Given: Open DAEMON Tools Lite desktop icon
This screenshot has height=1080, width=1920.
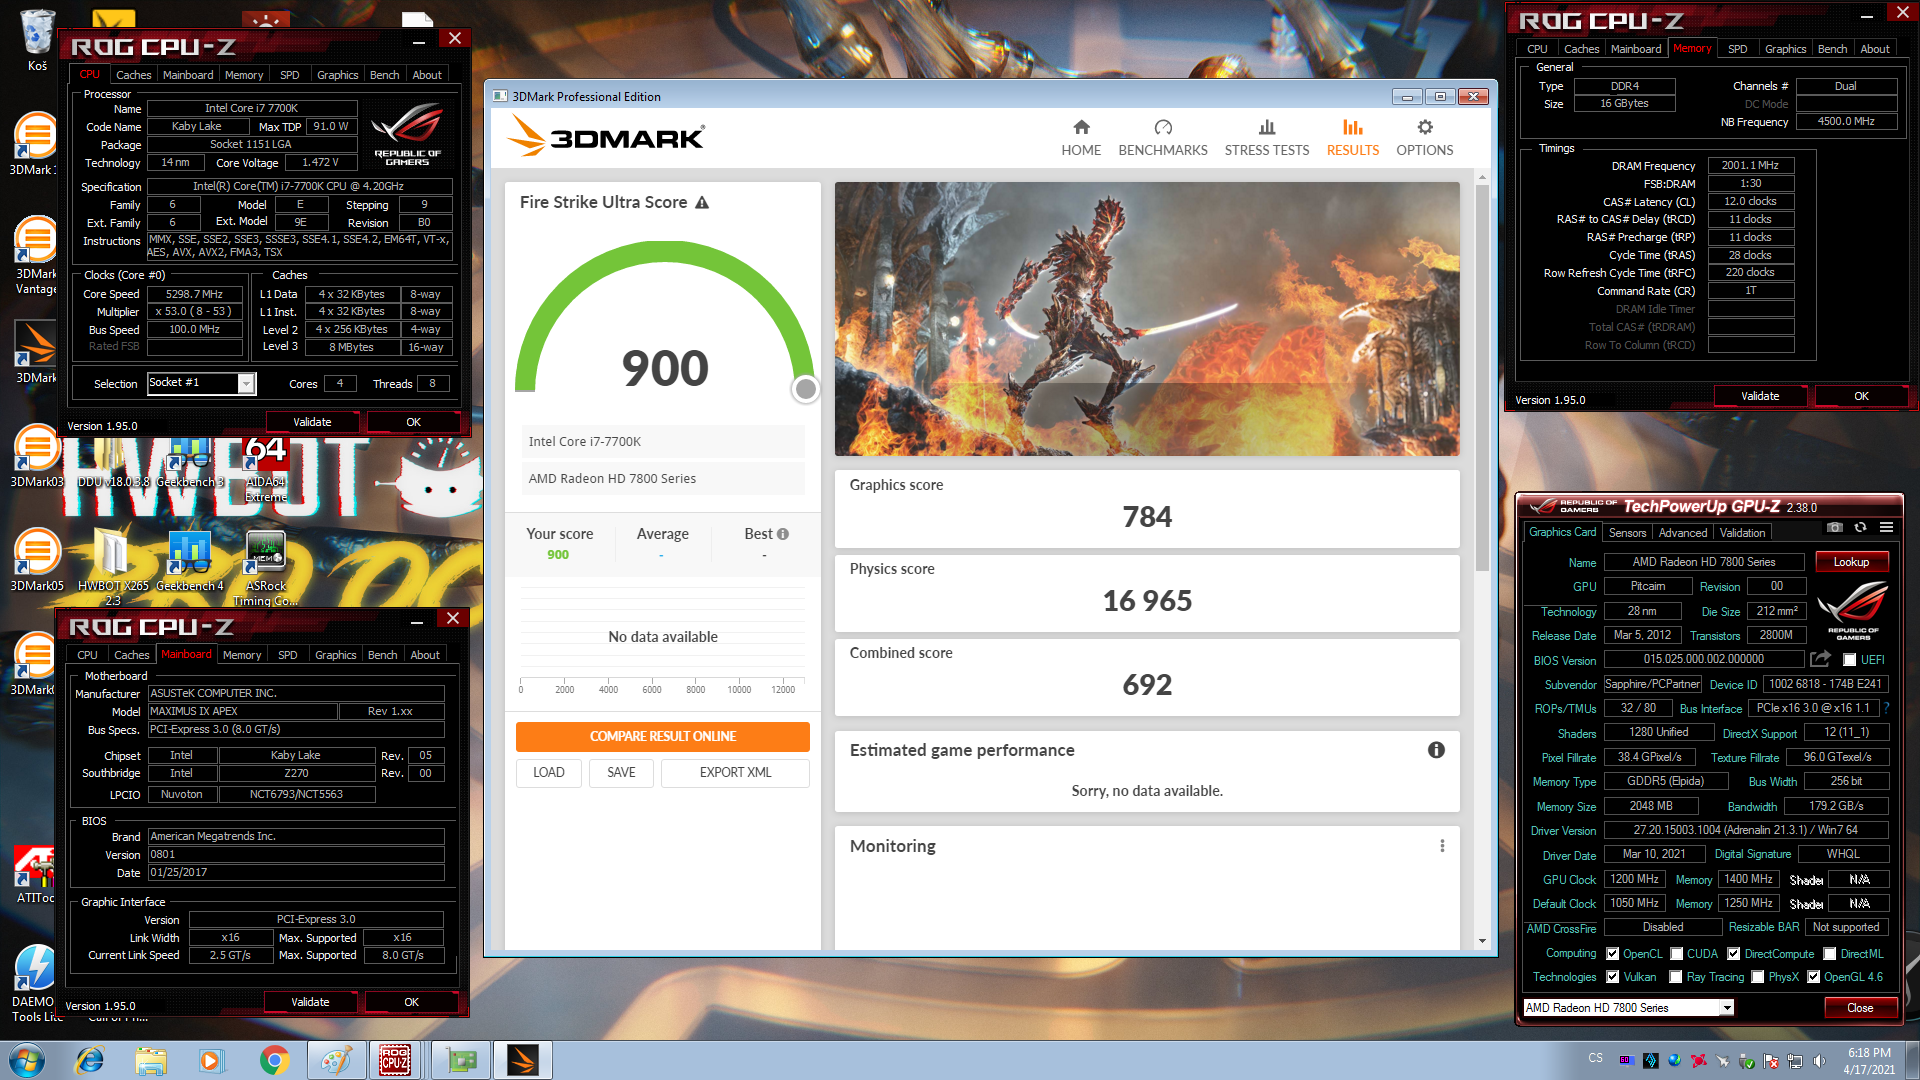Looking at the screenshot, I should pos(36,982).
